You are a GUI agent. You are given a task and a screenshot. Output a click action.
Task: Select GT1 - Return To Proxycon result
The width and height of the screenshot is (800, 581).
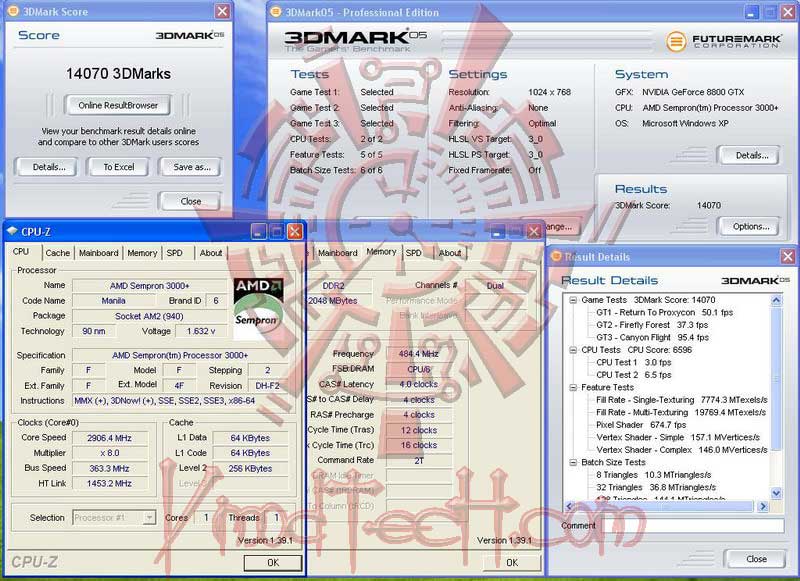coord(664,312)
